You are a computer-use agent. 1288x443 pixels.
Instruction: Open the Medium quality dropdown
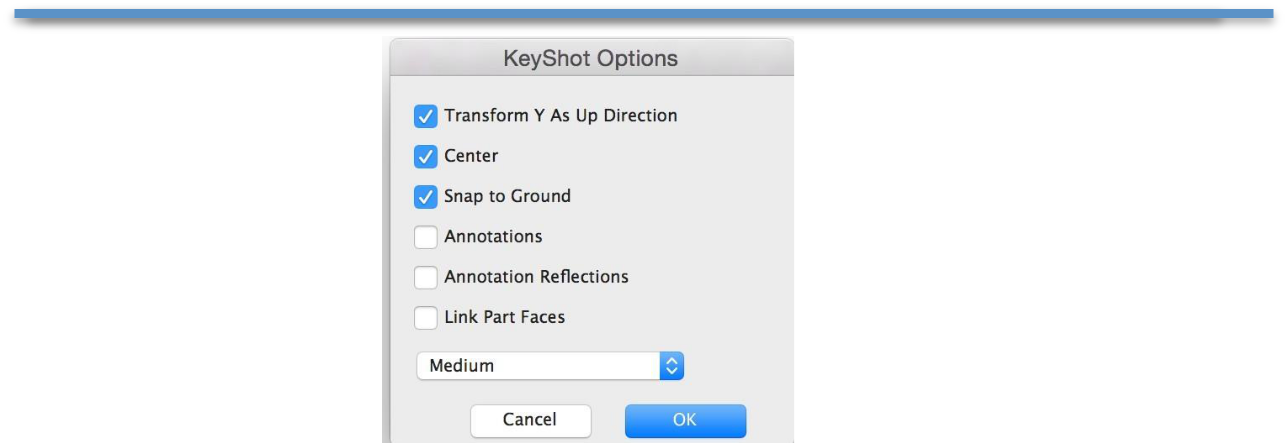[550, 366]
